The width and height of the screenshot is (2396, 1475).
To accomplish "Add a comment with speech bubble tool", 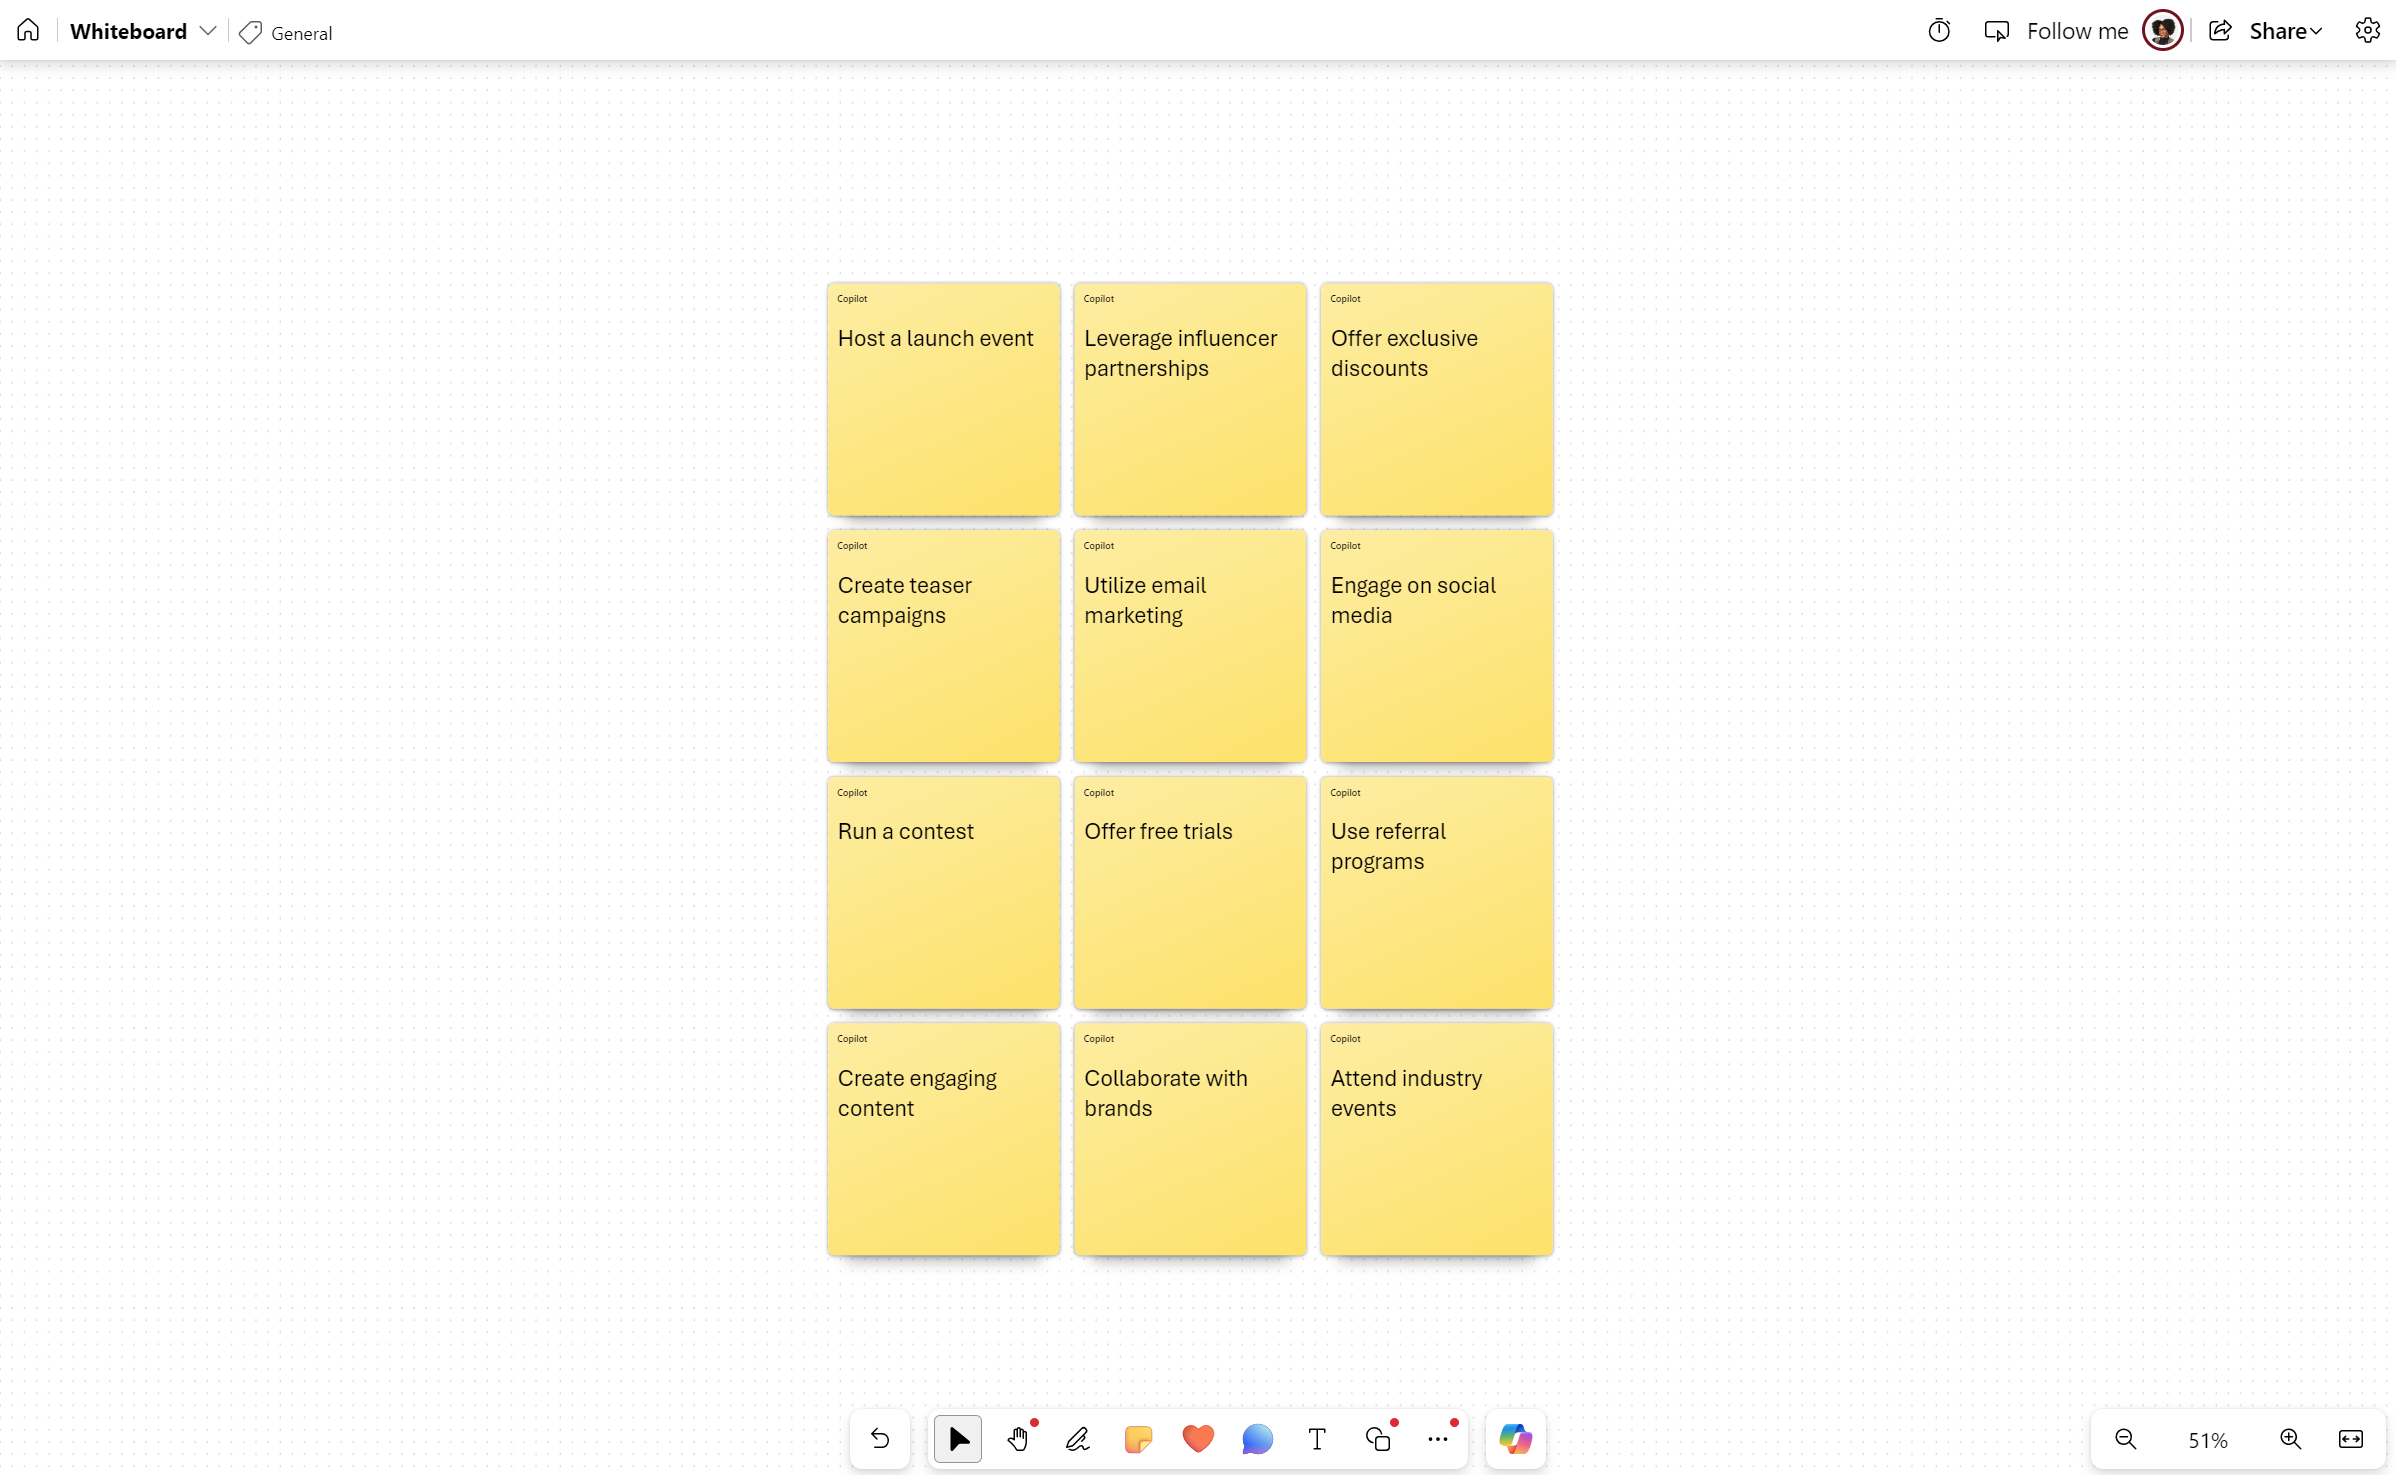I will 1258,1438.
